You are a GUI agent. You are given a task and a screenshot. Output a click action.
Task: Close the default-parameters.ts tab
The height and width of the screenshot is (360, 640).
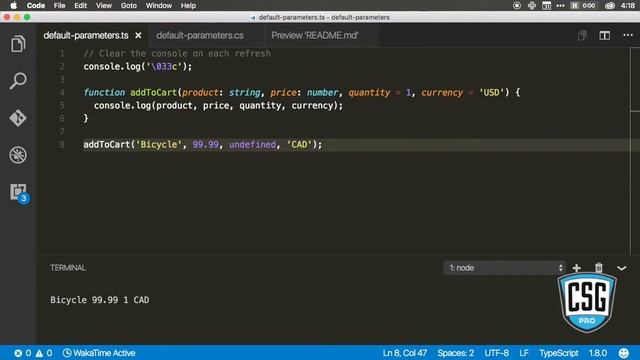(138, 36)
